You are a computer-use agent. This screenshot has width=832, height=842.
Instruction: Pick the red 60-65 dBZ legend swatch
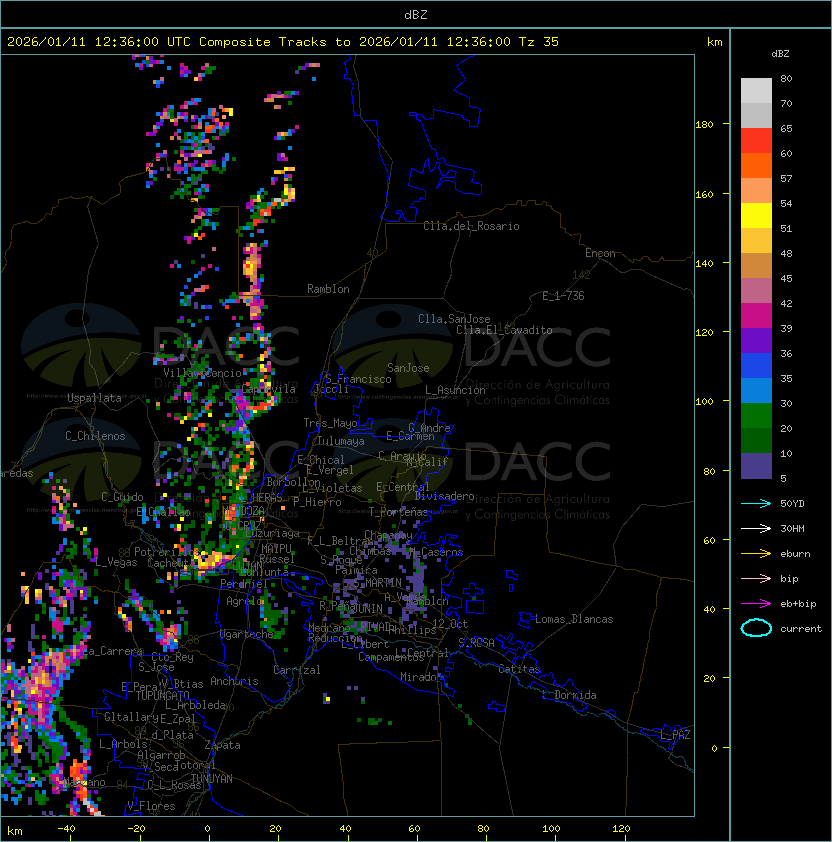[756, 141]
